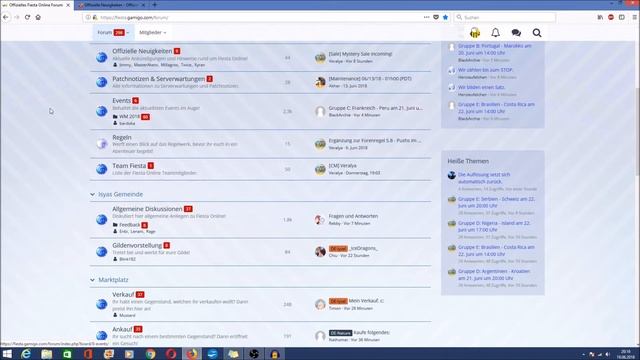This screenshot has width=640, height=360.
Task: Open the Gildenvorstellung board
Action: pyautogui.click(x=137, y=245)
